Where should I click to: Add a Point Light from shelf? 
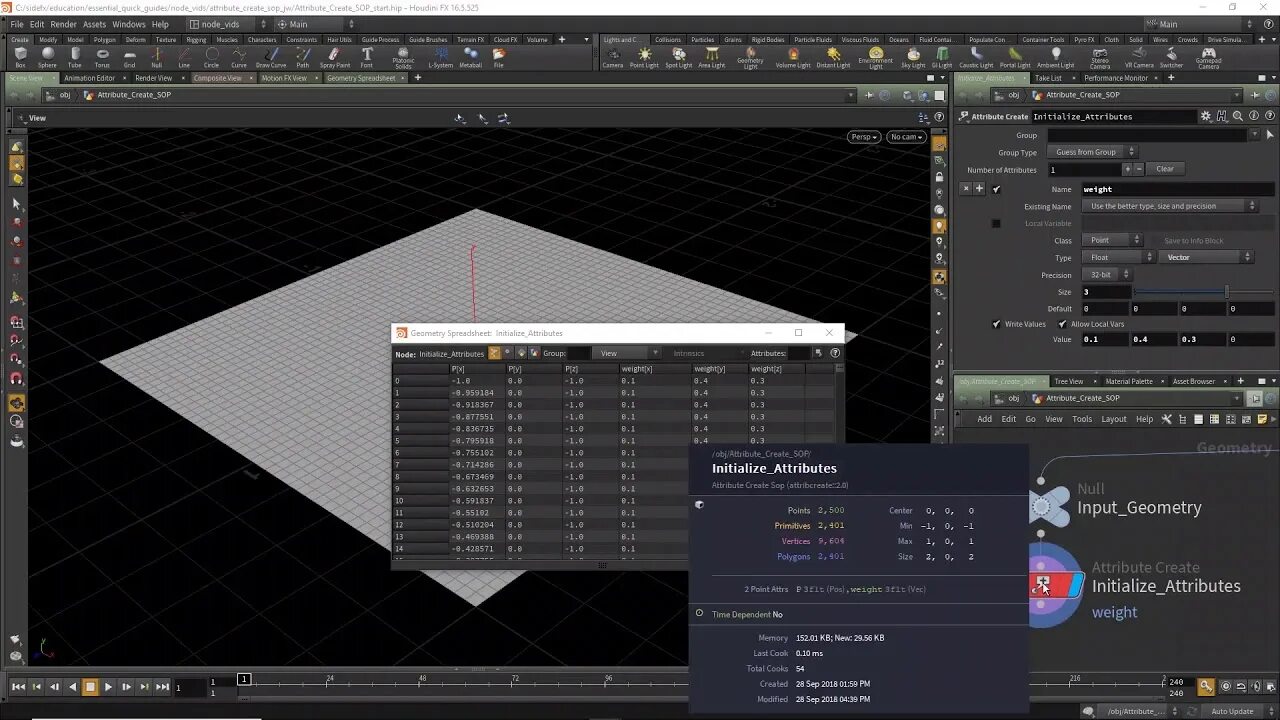(x=644, y=58)
